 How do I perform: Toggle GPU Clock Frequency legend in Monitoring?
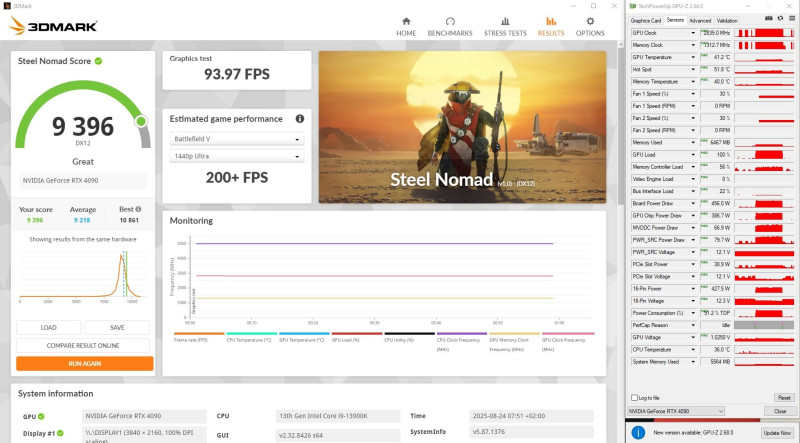point(568,342)
